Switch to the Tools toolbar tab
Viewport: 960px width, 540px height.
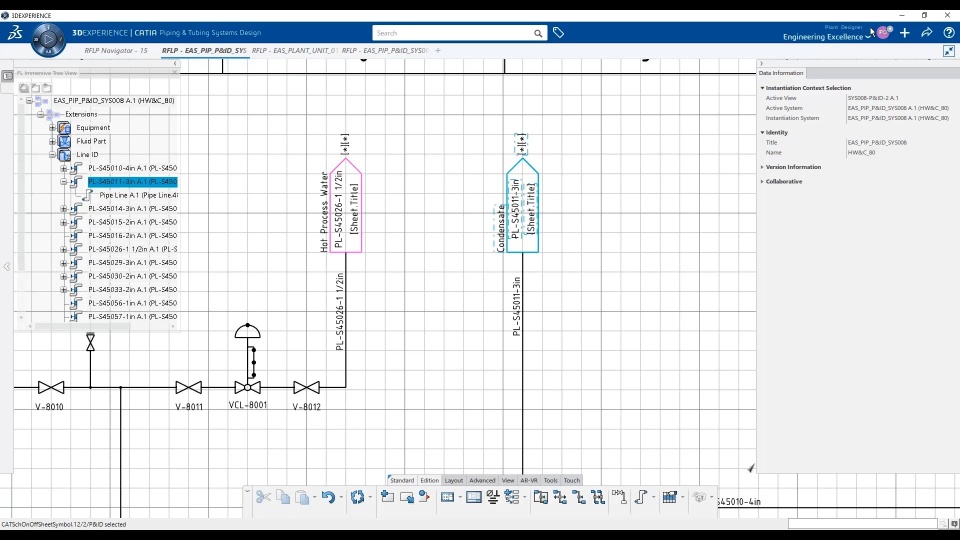point(550,480)
